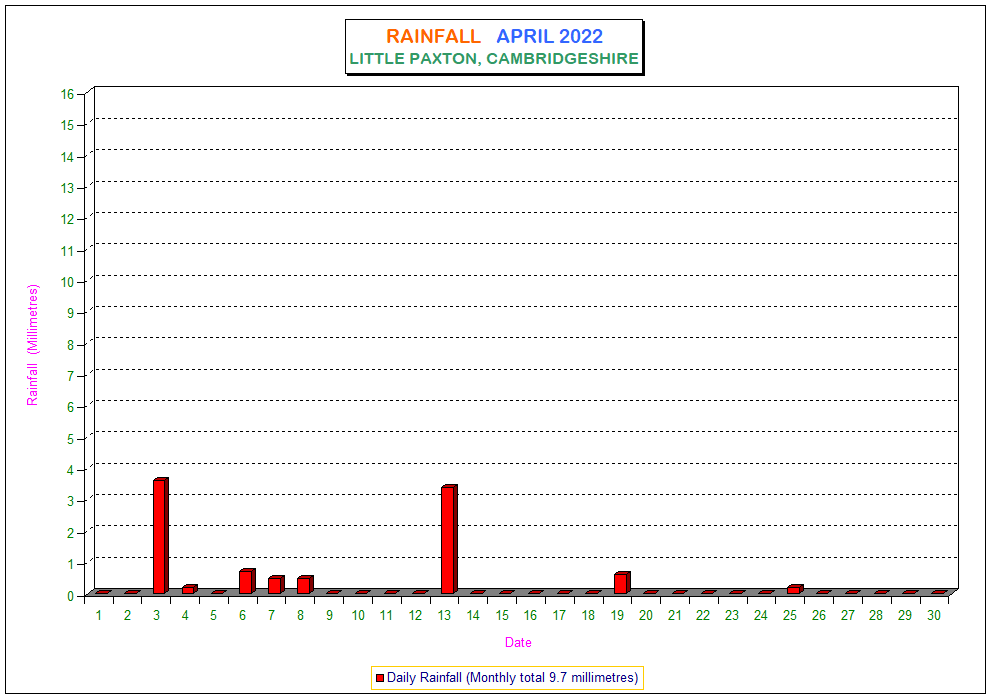Click the y-axis label '10'
This screenshot has width=991, height=698.
68,283
